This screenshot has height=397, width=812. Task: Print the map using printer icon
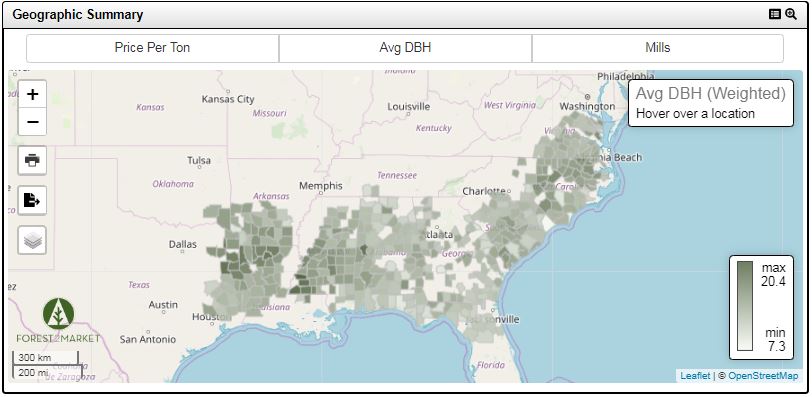(x=32, y=160)
